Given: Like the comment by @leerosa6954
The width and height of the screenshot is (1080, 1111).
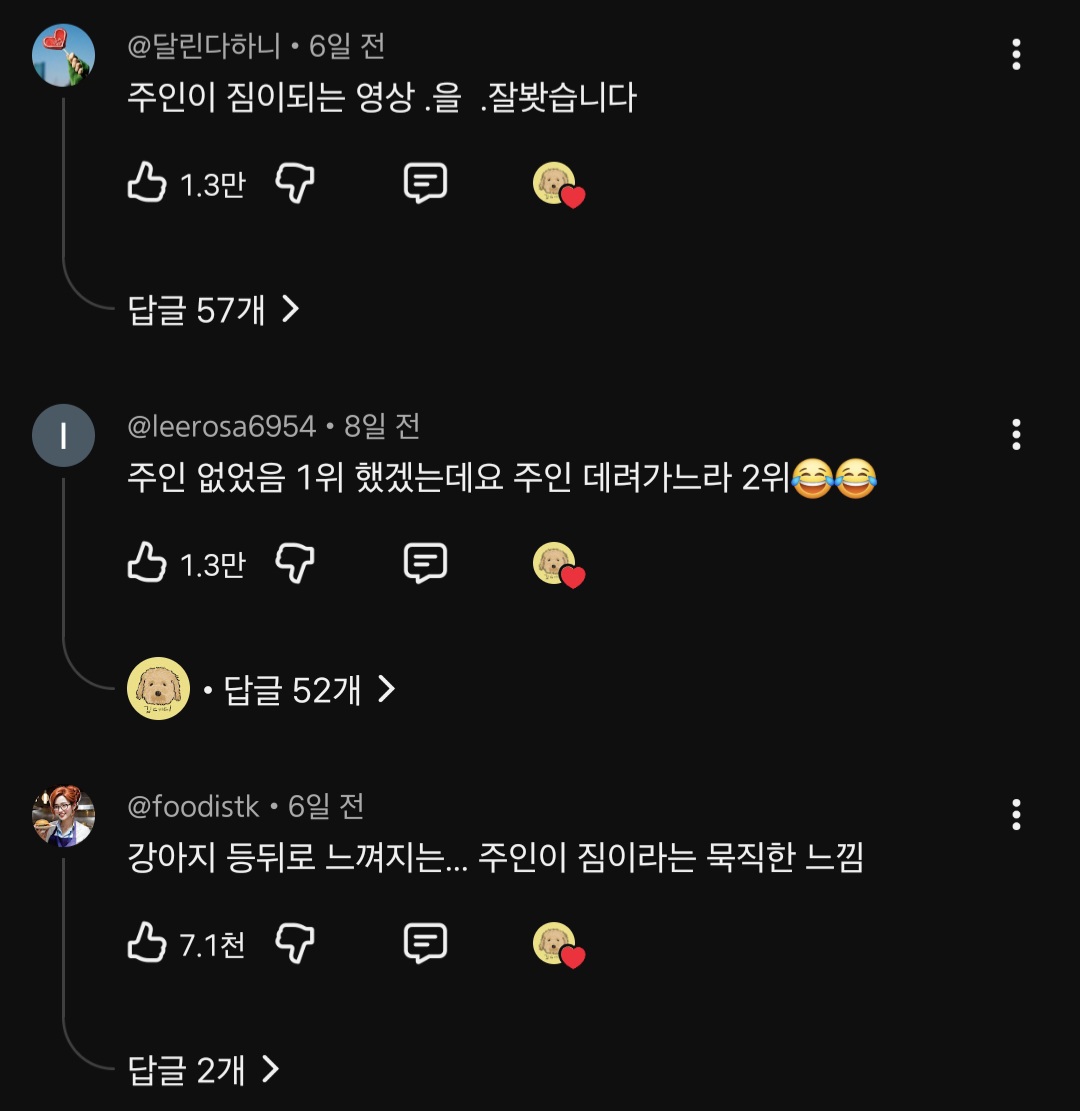Looking at the screenshot, I should pyautogui.click(x=147, y=564).
